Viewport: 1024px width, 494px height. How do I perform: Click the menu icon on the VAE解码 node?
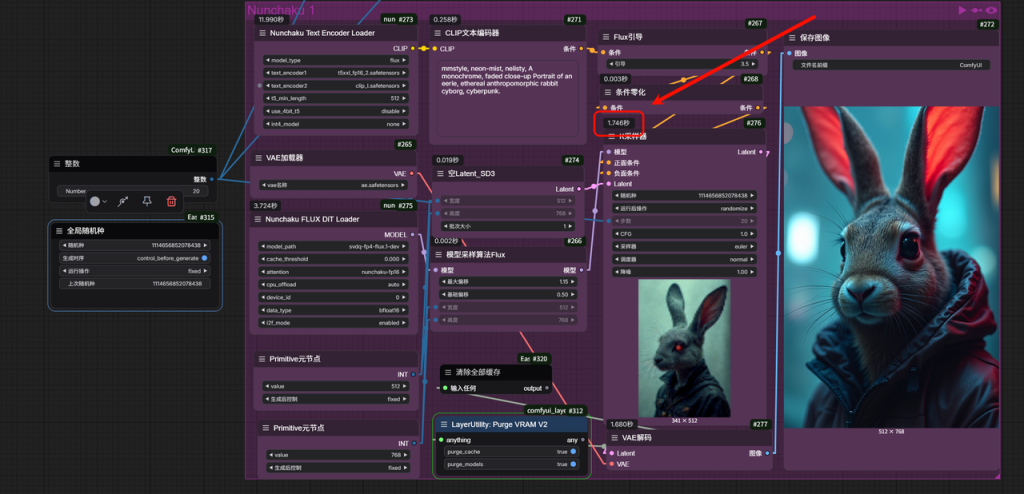tap(614, 438)
